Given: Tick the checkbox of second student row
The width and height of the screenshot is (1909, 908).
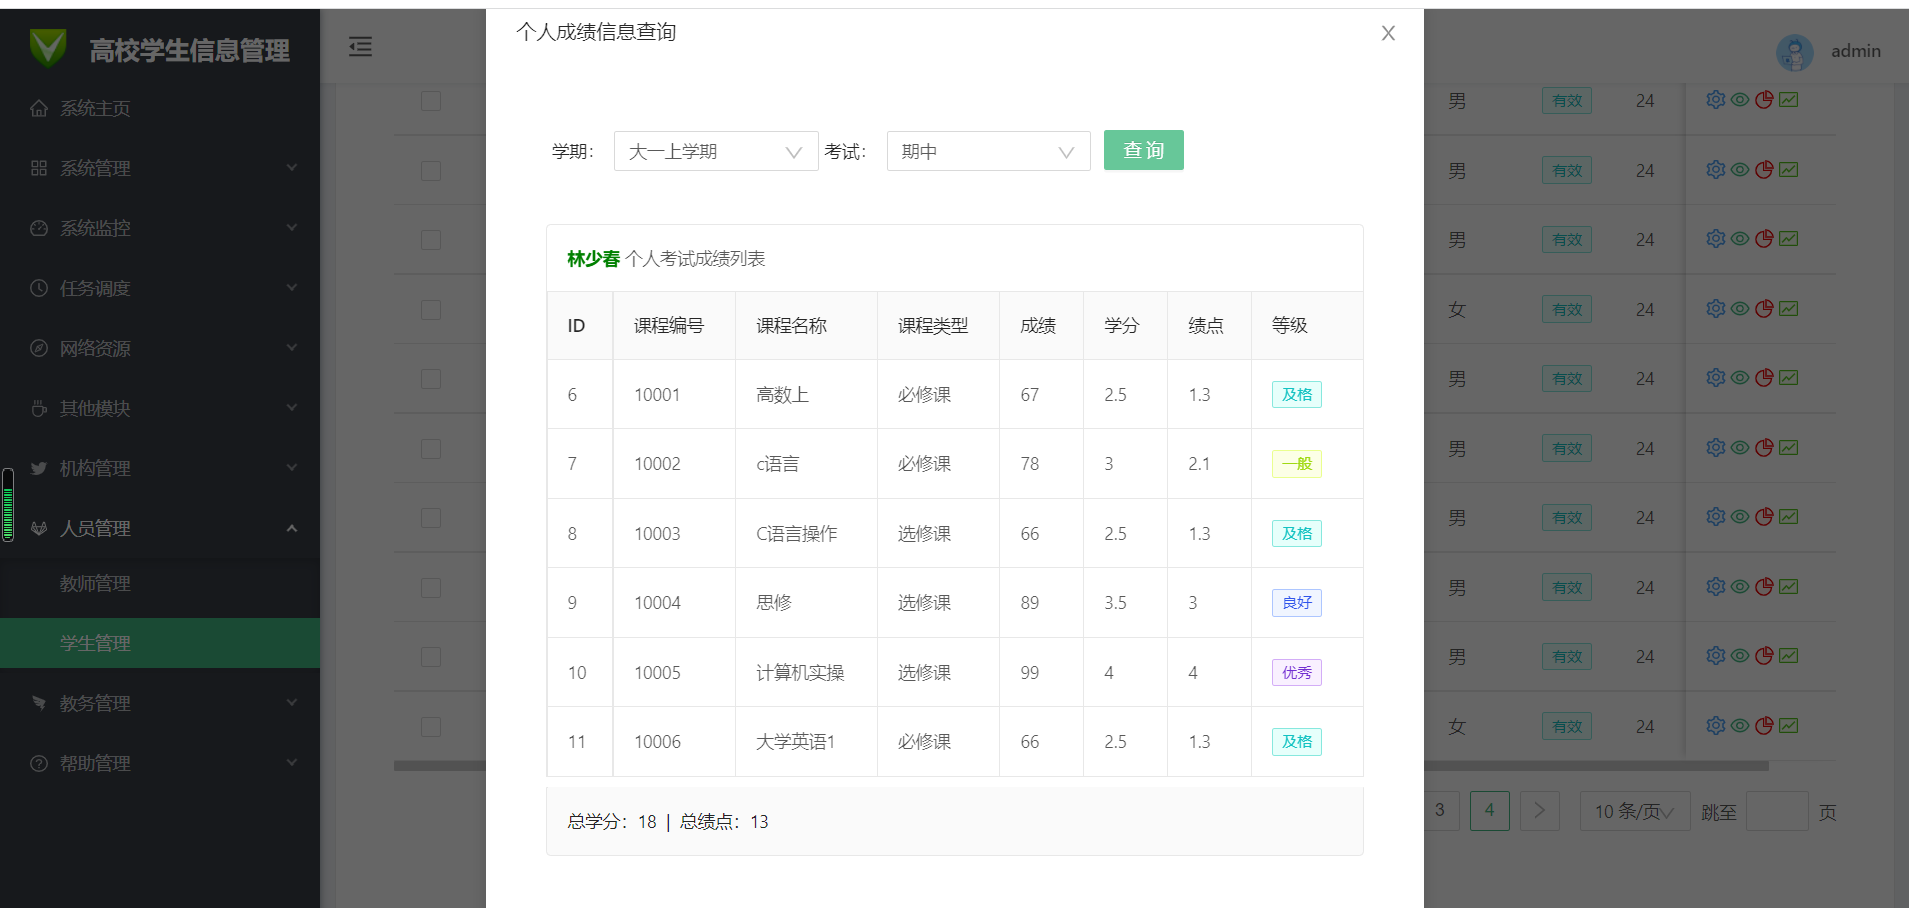Looking at the screenshot, I should coord(431,171).
